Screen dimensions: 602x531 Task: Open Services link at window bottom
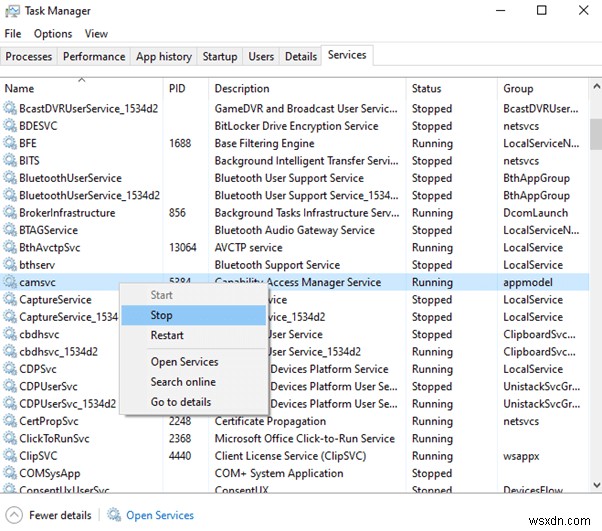coord(160,515)
